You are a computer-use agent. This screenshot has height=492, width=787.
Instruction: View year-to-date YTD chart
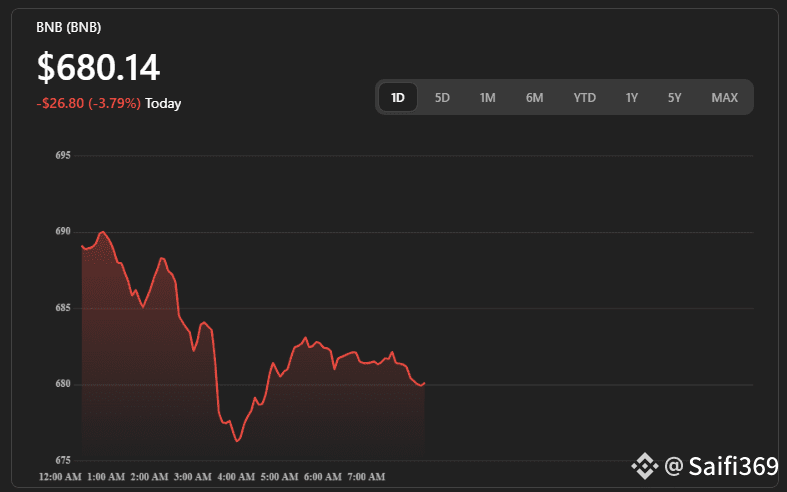(585, 97)
